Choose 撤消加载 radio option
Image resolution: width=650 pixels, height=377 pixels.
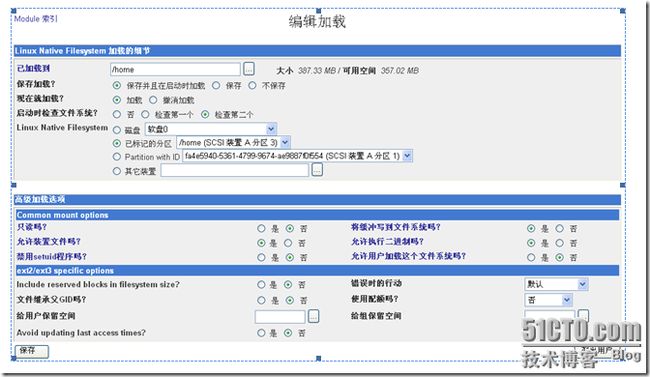click(x=153, y=100)
